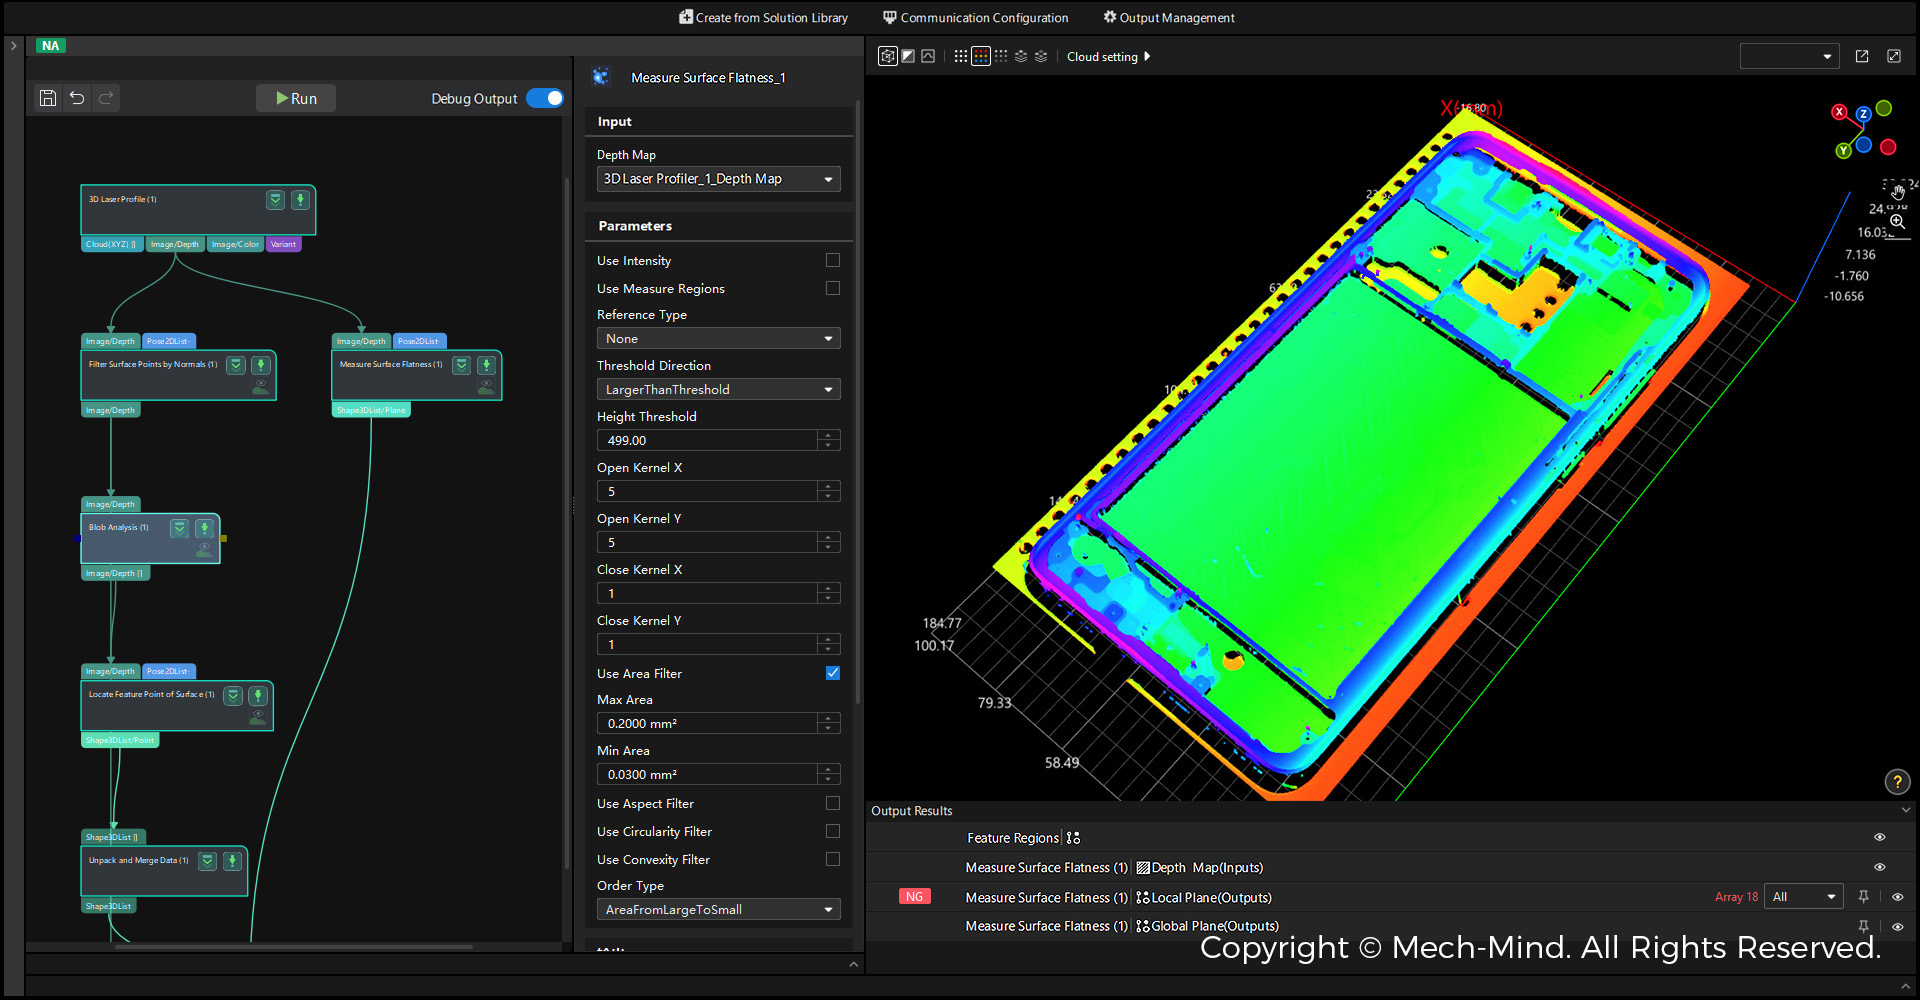The image size is (1920, 1000).
Task: Click the Height Threshold input field
Action: click(x=707, y=441)
